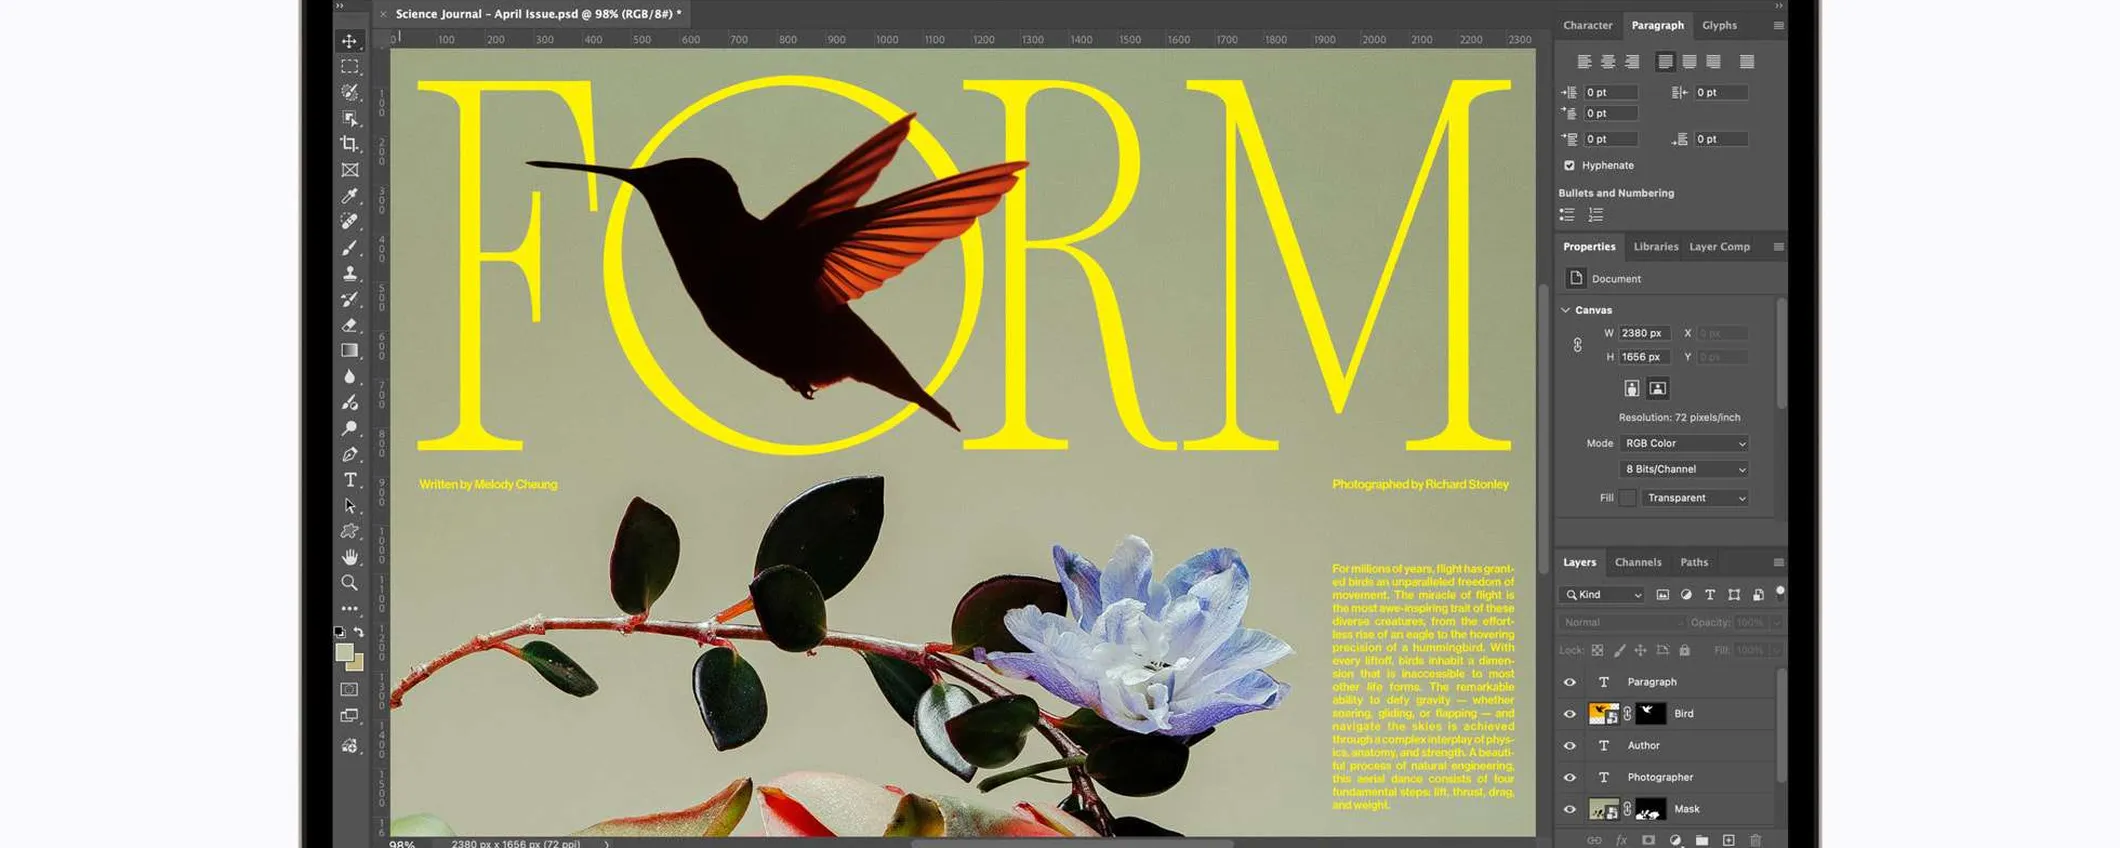Screen dimensions: 2120x848
Task: Pick the Eyedropper tool
Action: click(349, 196)
